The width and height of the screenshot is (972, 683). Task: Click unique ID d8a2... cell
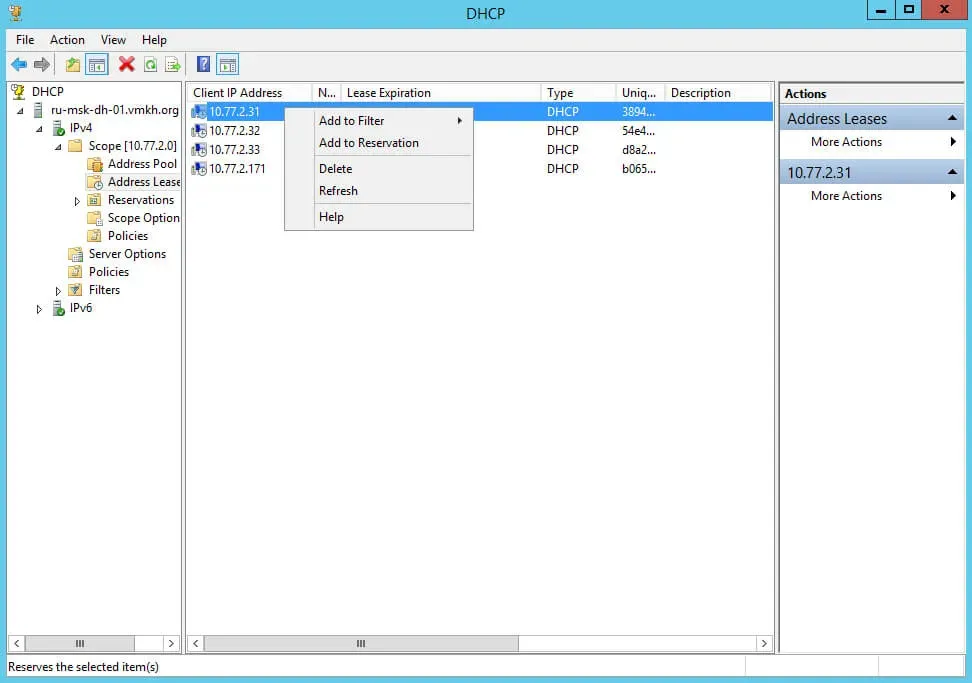[x=638, y=150]
